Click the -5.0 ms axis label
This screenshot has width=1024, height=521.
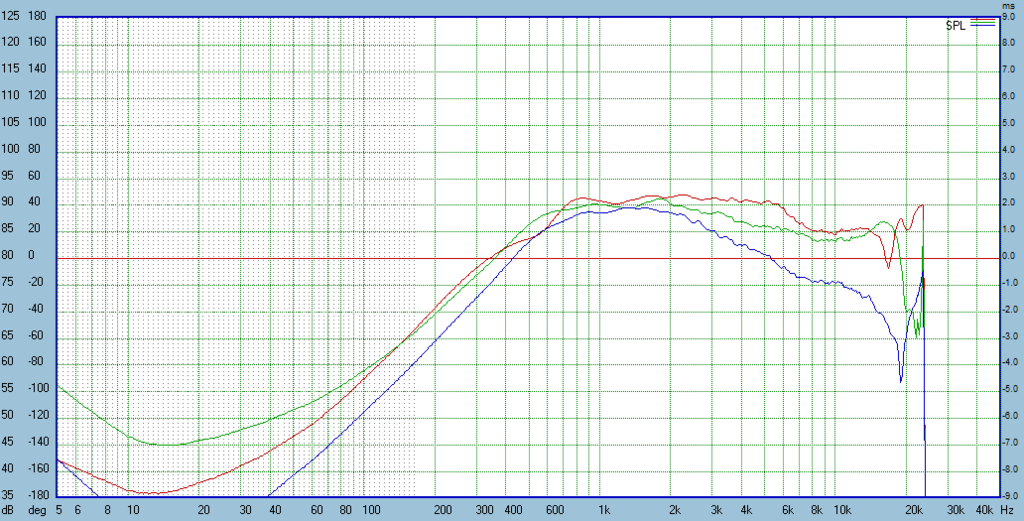pyautogui.click(x=1009, y=389)
